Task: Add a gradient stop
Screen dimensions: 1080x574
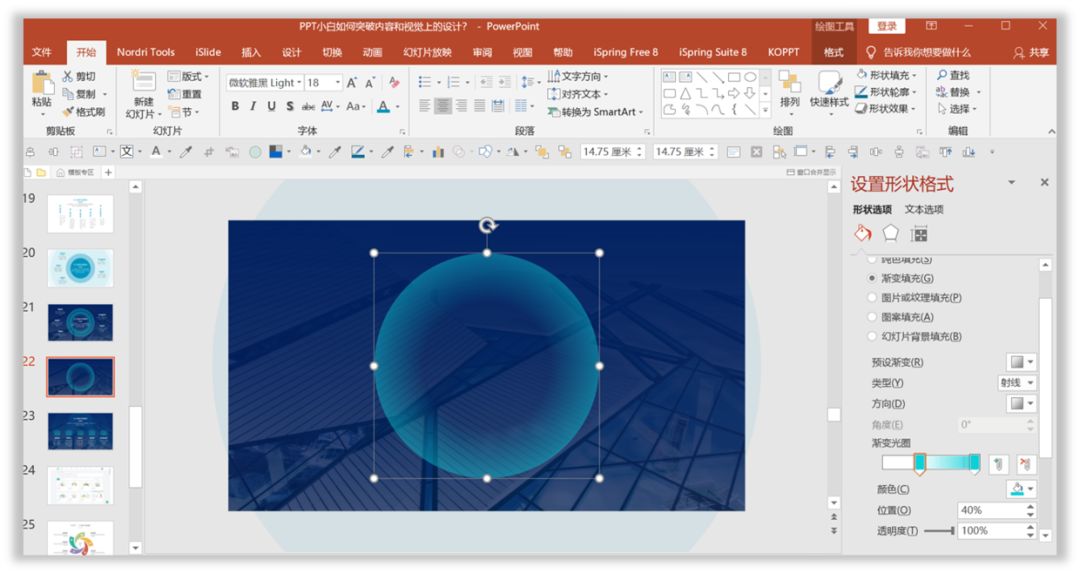Action: pyautogui.click(x=999, y=464)
